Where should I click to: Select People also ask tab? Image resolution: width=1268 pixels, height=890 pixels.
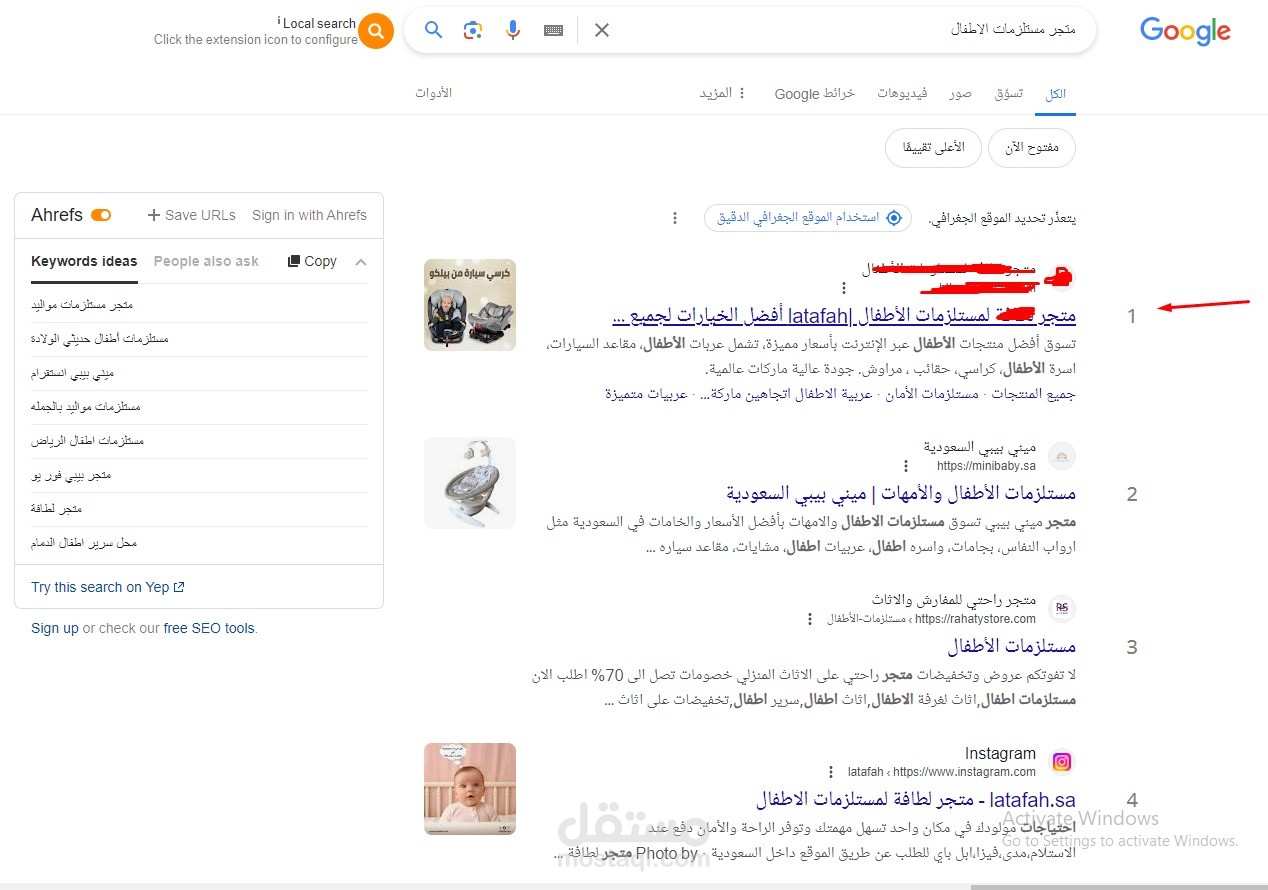(206, 261)
